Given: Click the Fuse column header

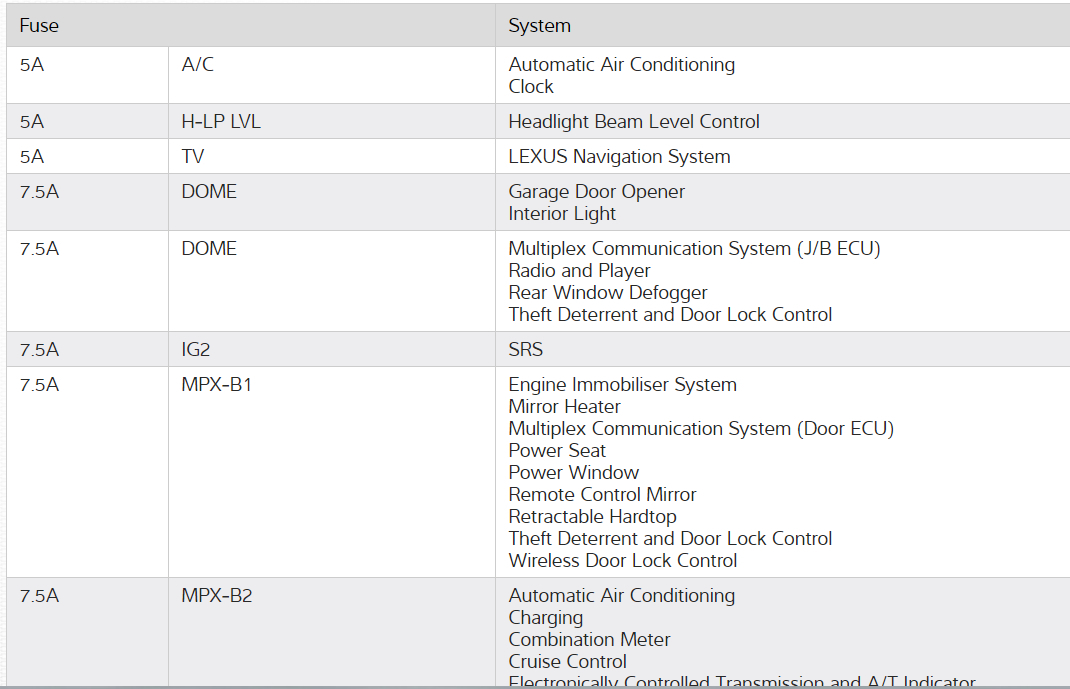Looking at the screenshot, I should click(x=39, y=26).
